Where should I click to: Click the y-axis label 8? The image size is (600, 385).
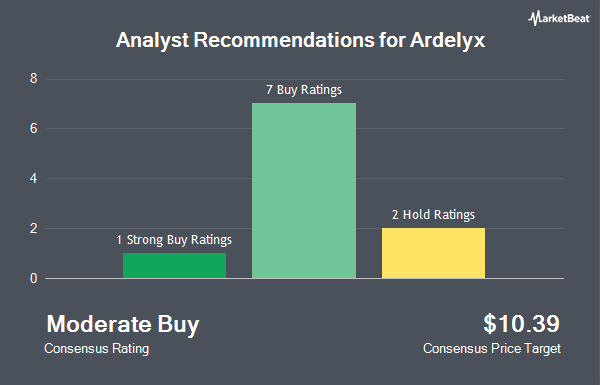point(34,79)
